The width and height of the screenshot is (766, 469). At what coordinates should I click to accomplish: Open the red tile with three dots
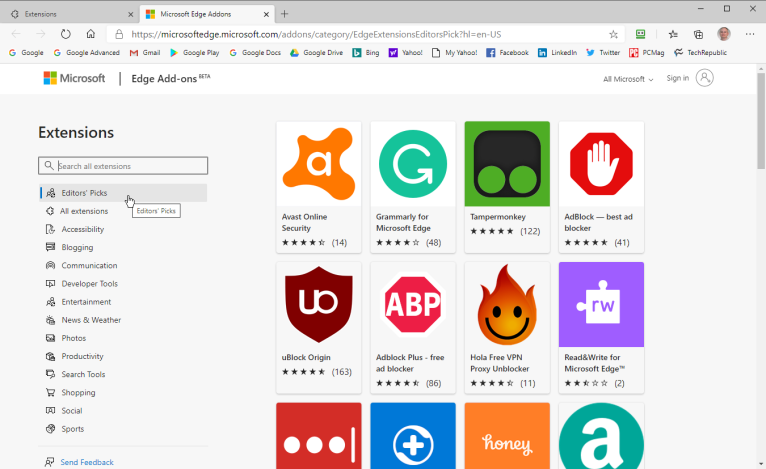pos(319,436)
